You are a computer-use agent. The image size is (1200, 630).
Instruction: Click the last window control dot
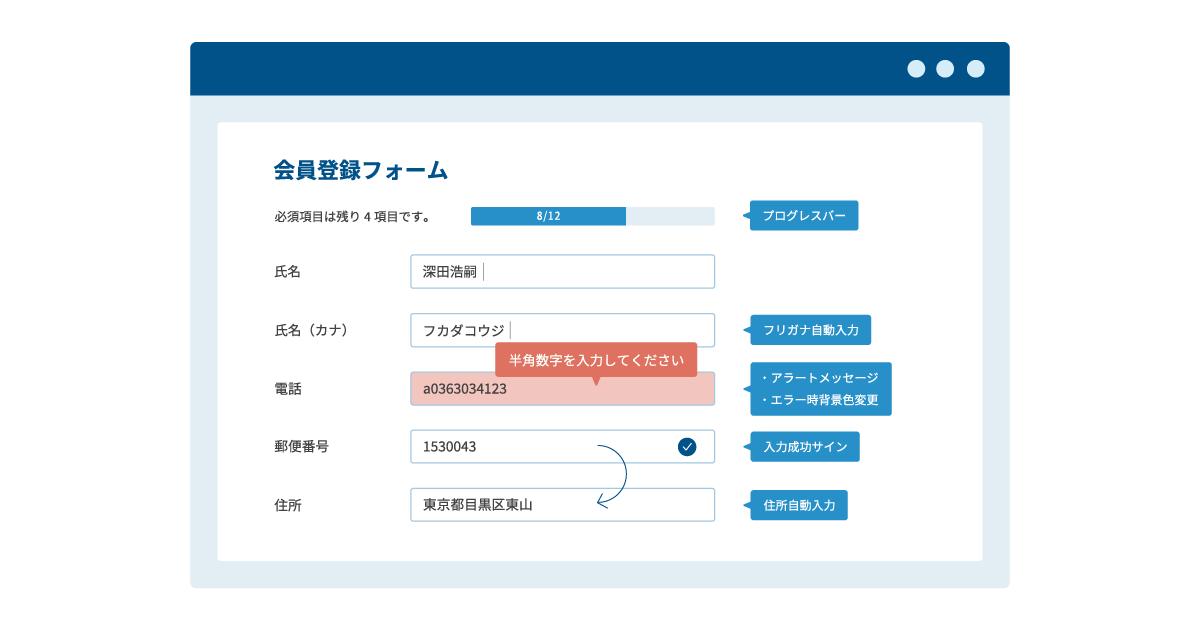click(976, 69)
